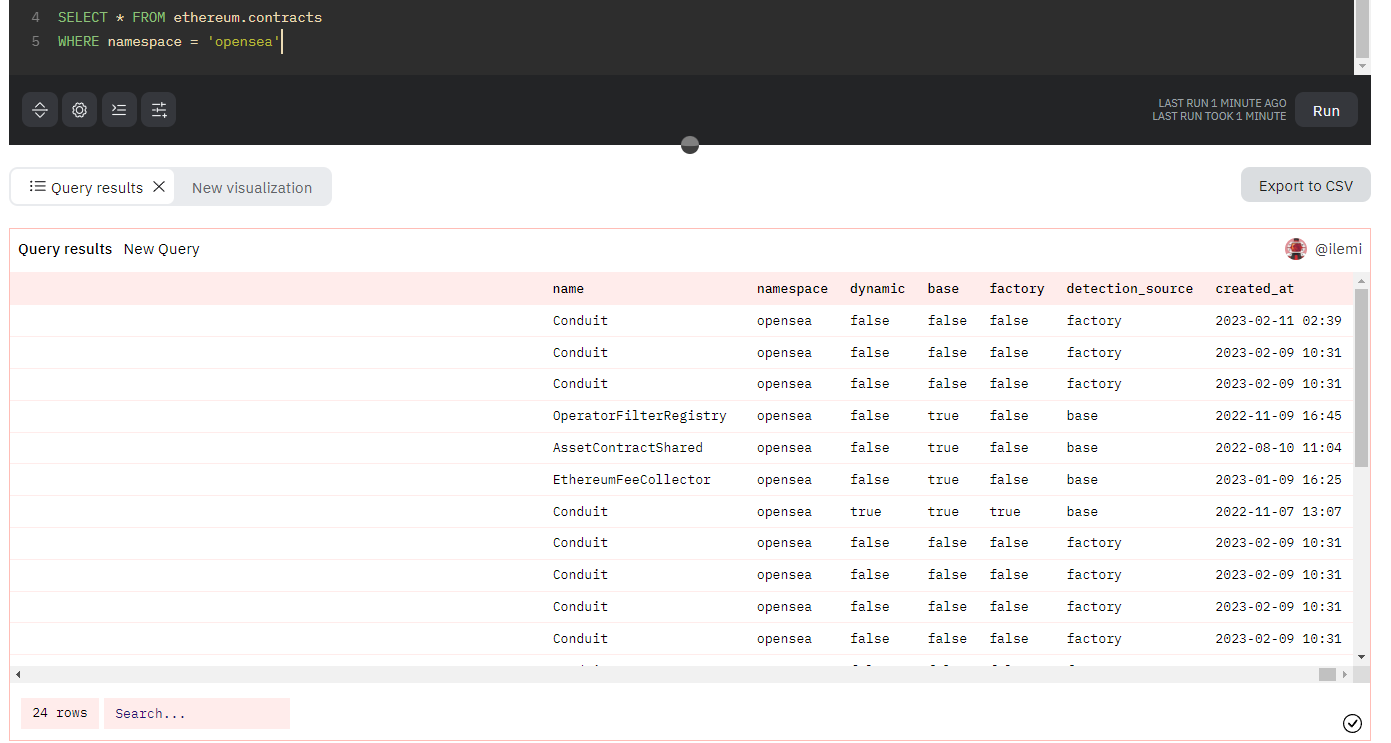Sort by the name column header
Viewport: 1391px width, 743px height.
(x=568, y=288)
